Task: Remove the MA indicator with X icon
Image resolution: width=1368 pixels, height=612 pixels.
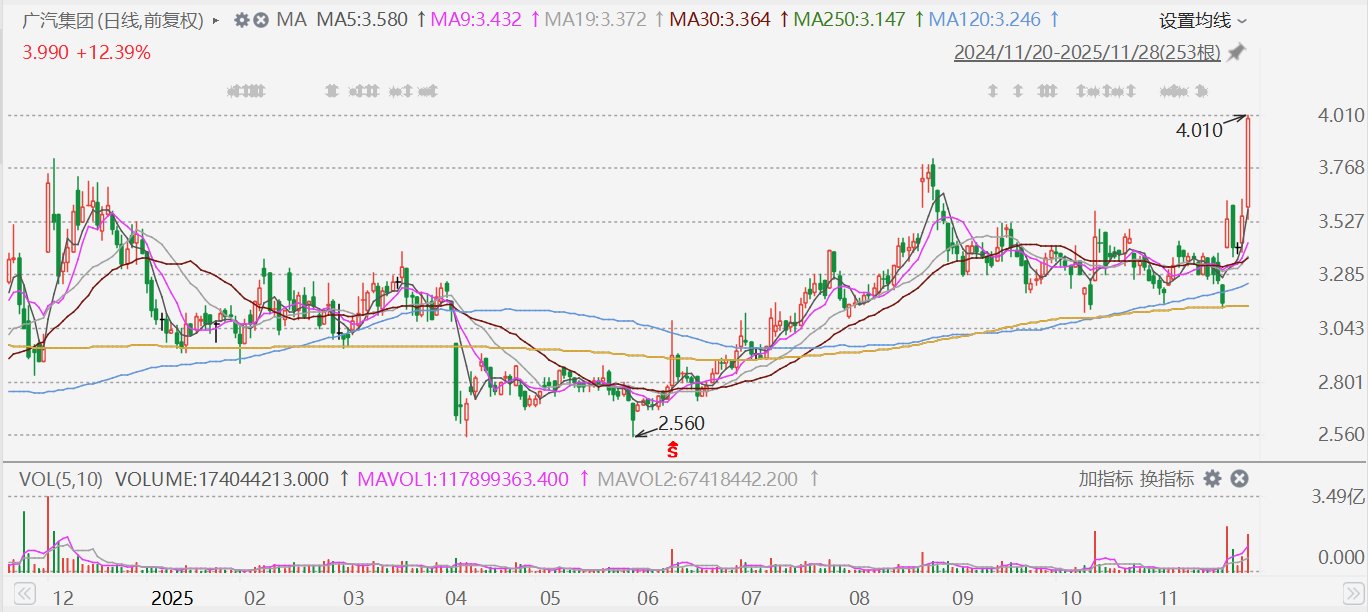Action: (x=260, y=20)
